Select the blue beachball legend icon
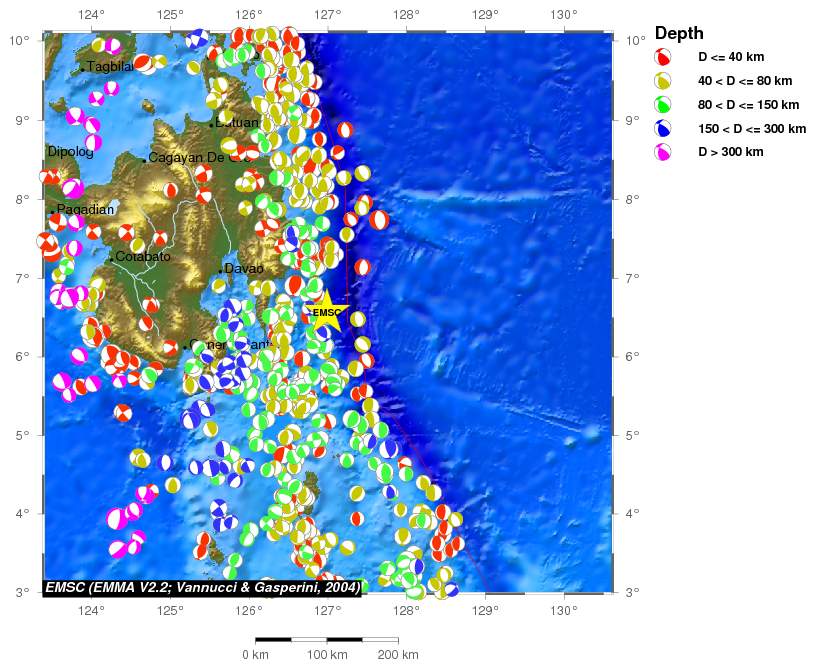 (x=662, y=129)
